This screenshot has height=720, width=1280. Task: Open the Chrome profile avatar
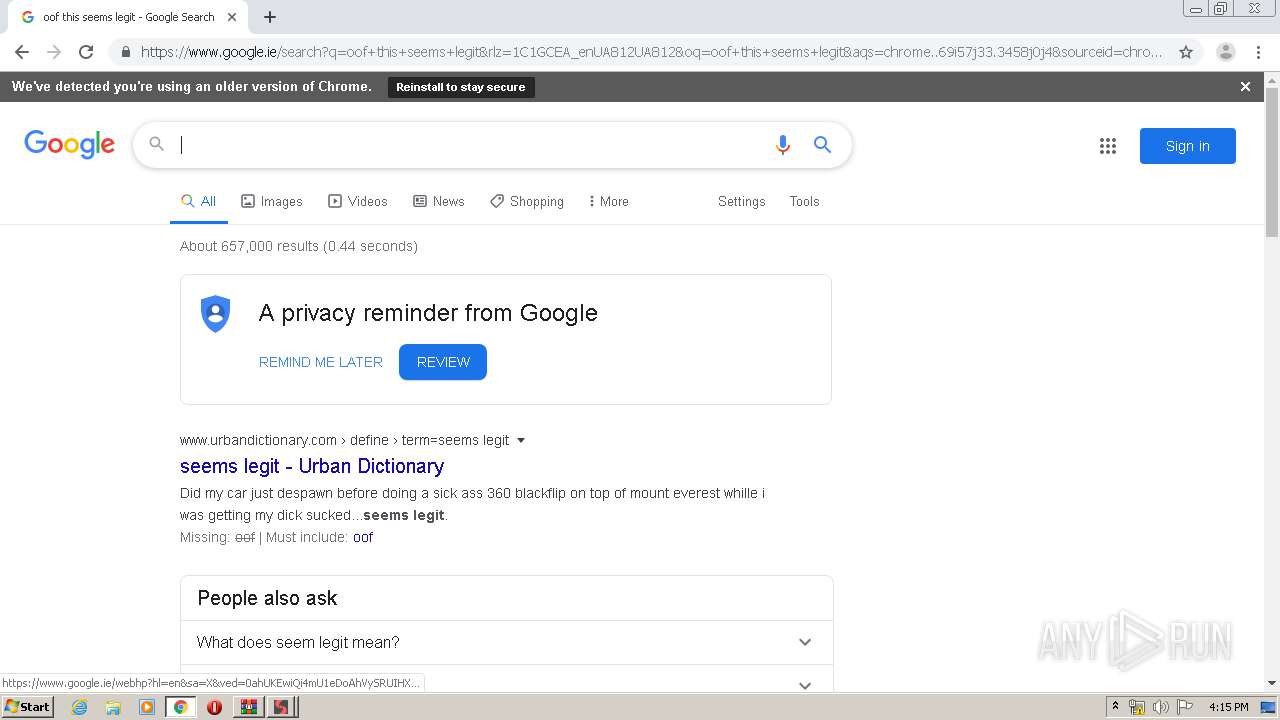pos(1225,52)
